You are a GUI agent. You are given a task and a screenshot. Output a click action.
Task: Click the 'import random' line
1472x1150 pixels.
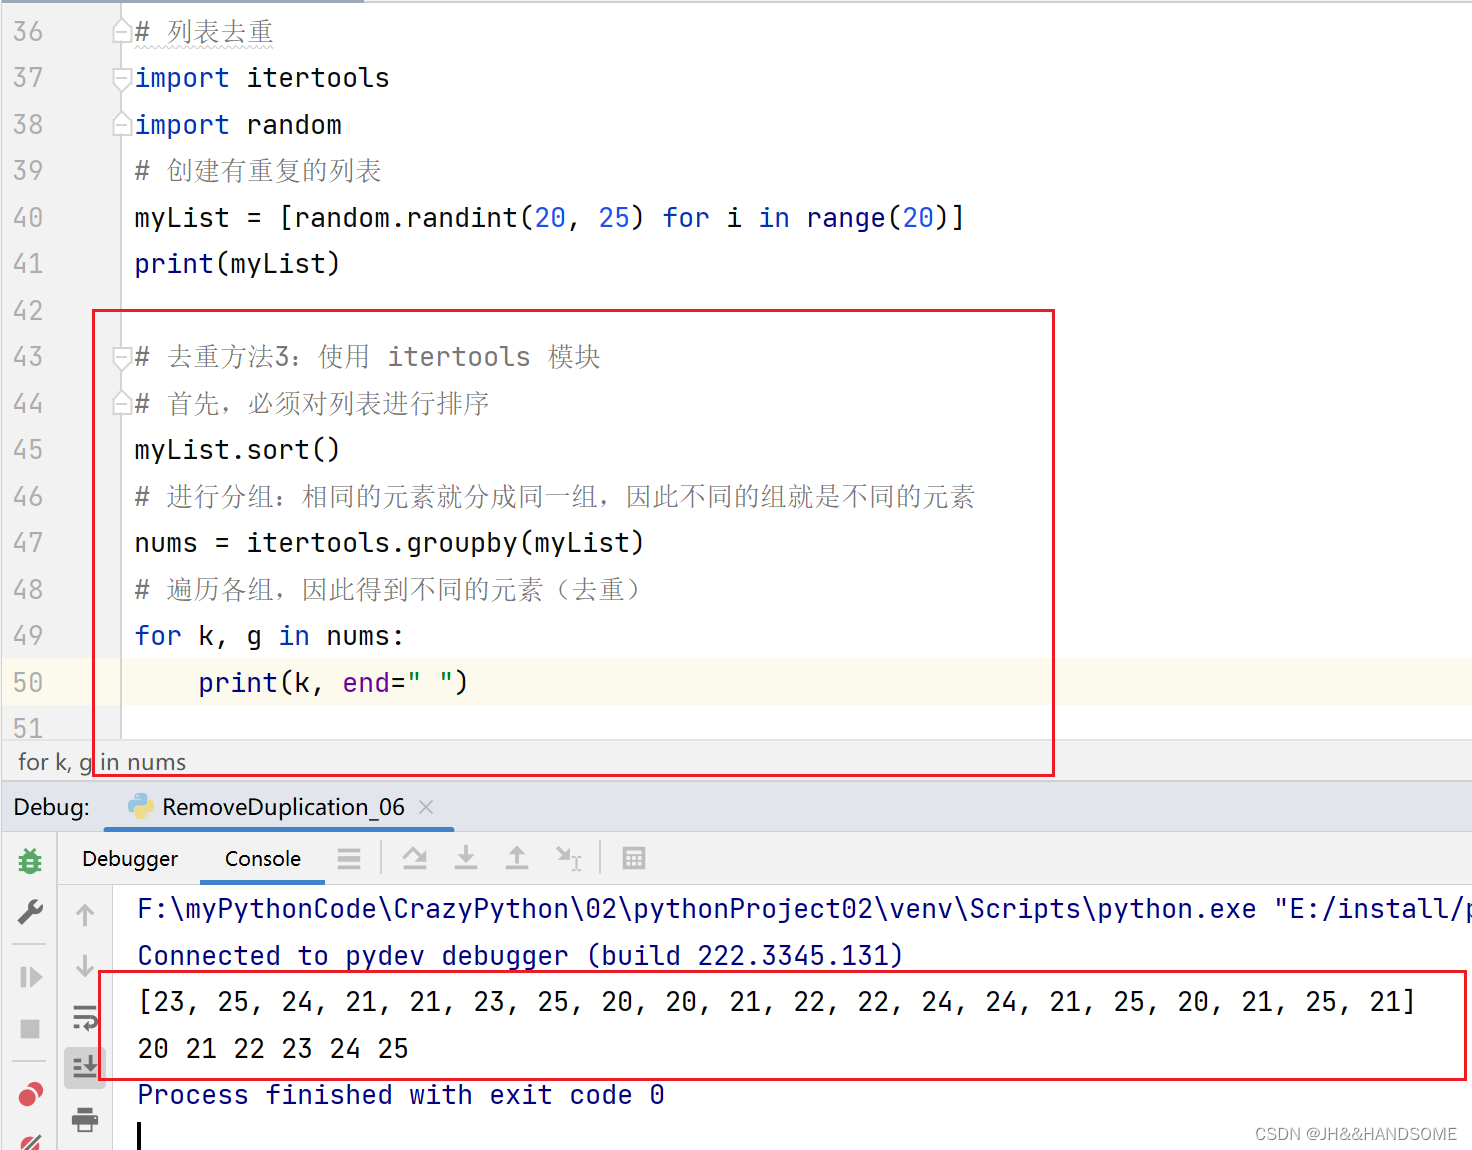(x=238, y=125)
